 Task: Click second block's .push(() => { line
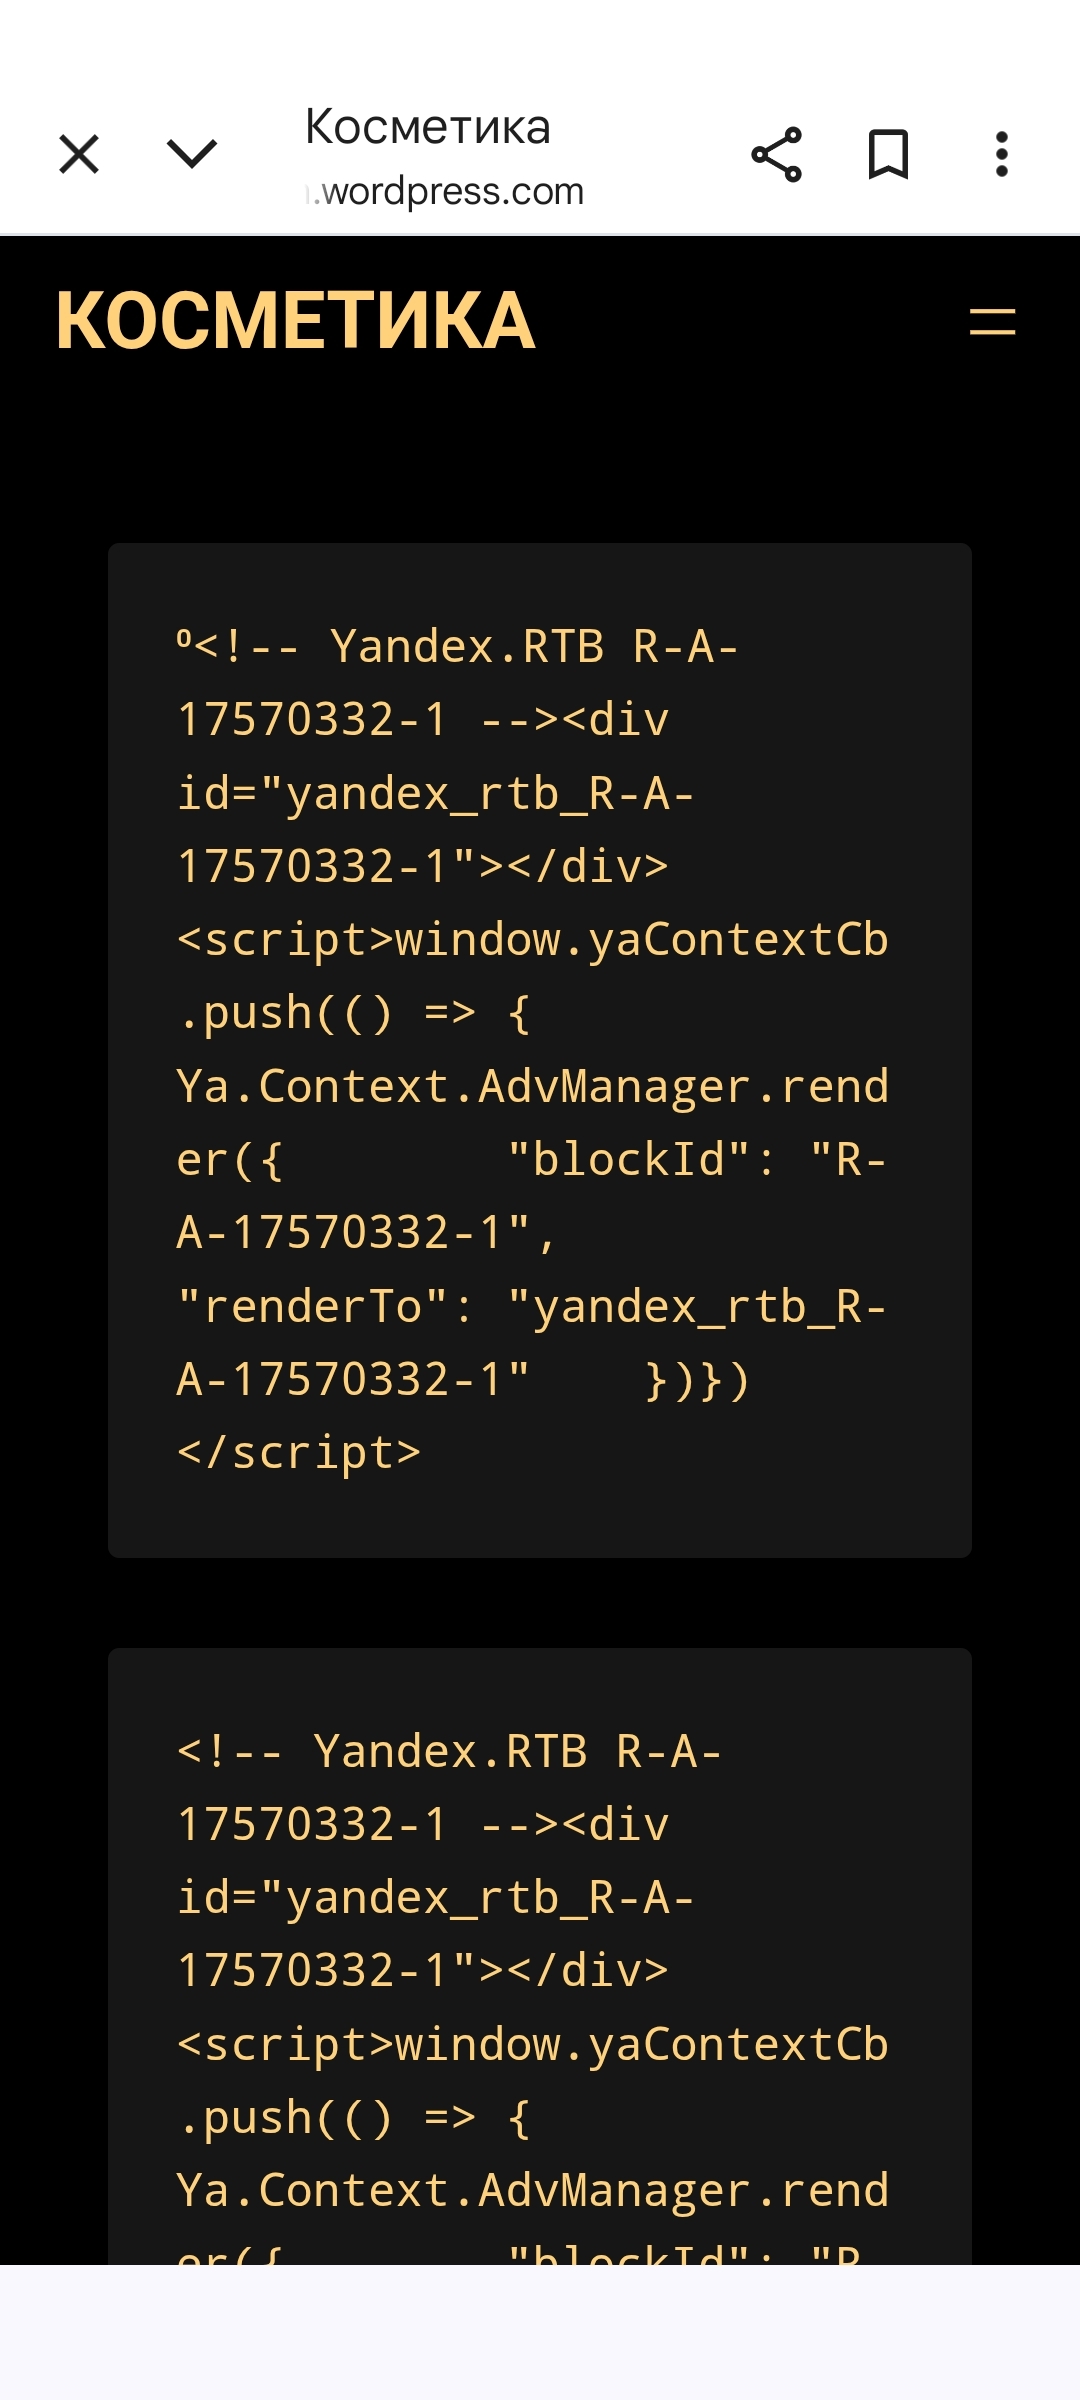click(x=354, y=2118)
